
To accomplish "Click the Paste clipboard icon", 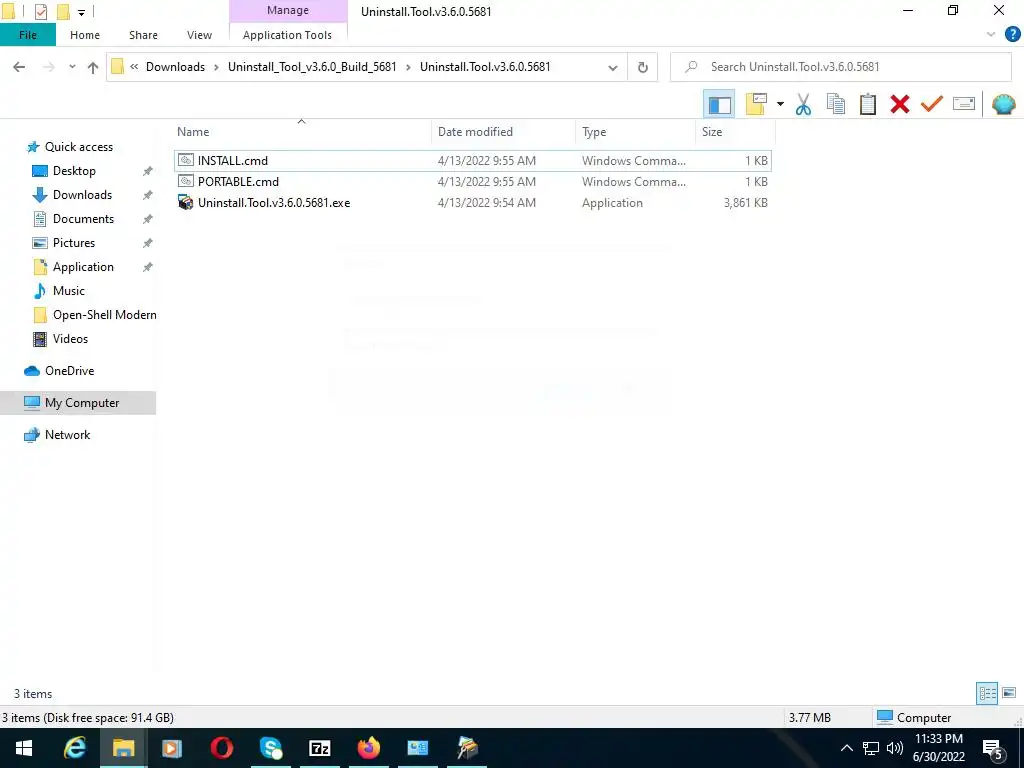I will tap(868, 104).
